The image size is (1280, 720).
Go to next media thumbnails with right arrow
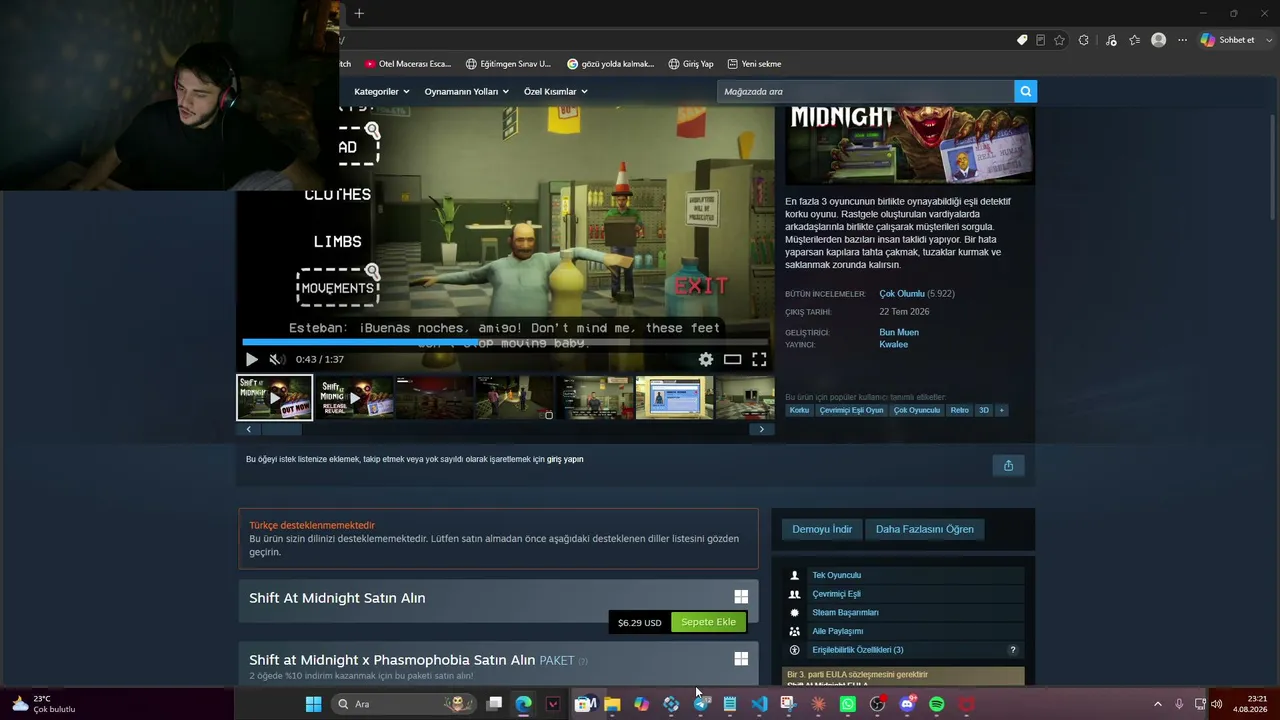[x=761, y=429]
